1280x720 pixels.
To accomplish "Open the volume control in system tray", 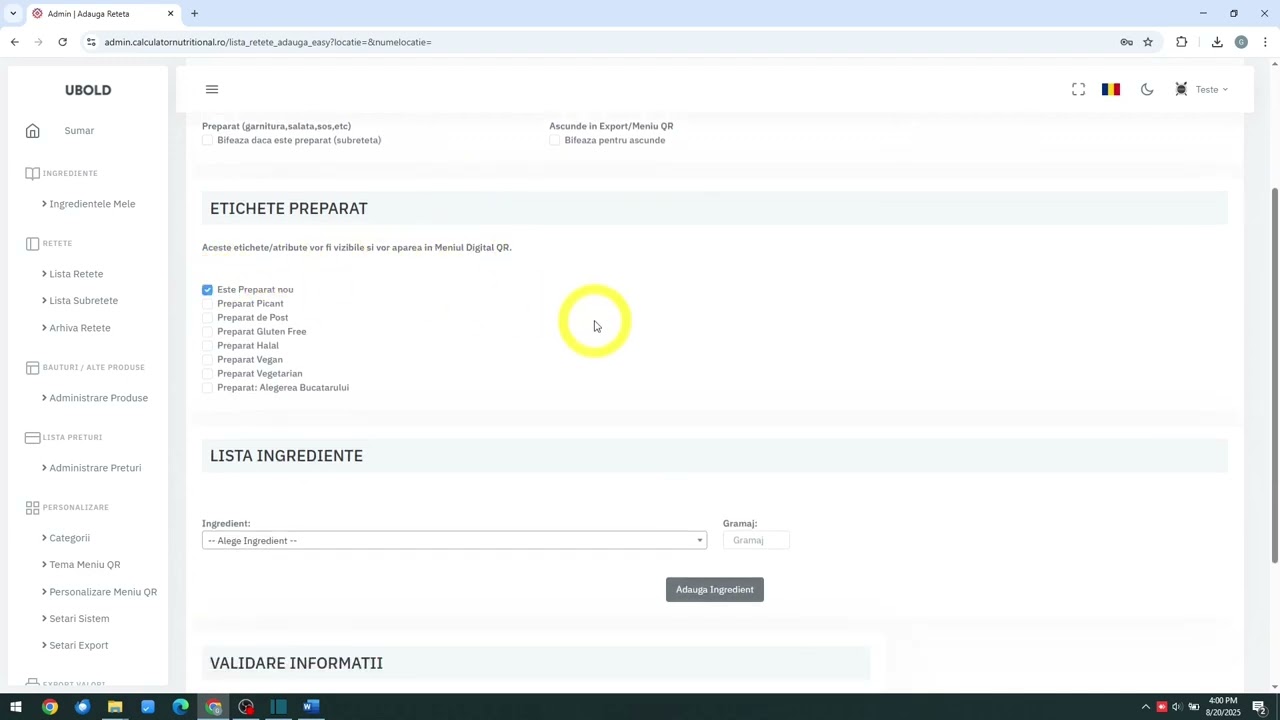I will tap(1177, 707).
